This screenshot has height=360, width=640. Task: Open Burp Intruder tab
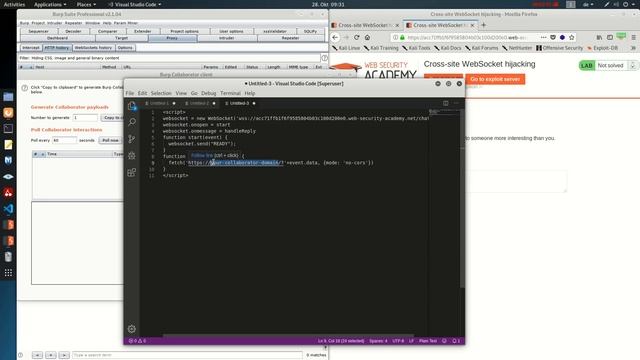[227, 38]
